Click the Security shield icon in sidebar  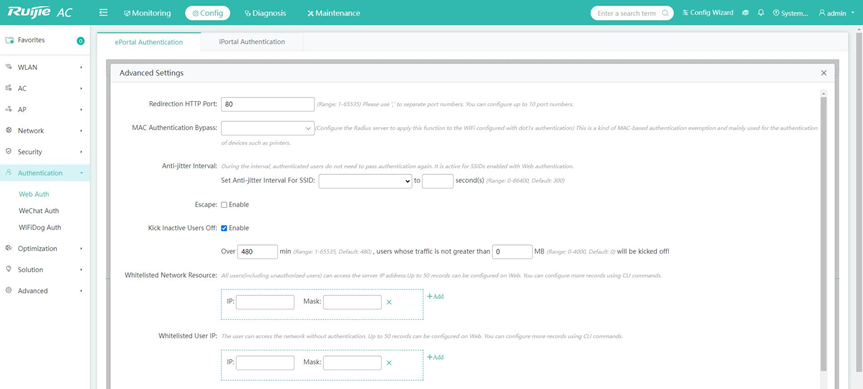(x=8, y=151)
